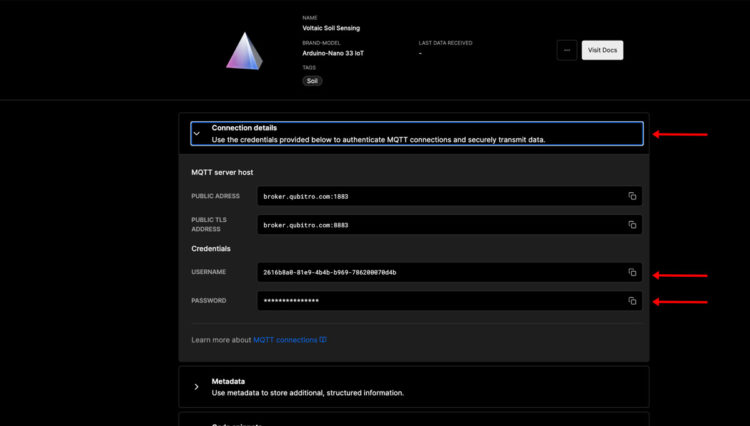The width and height of the screenshot is (750, 426).
Task: Click the pyramid device image
Action: pyautogui.click(x=244, y=51)
